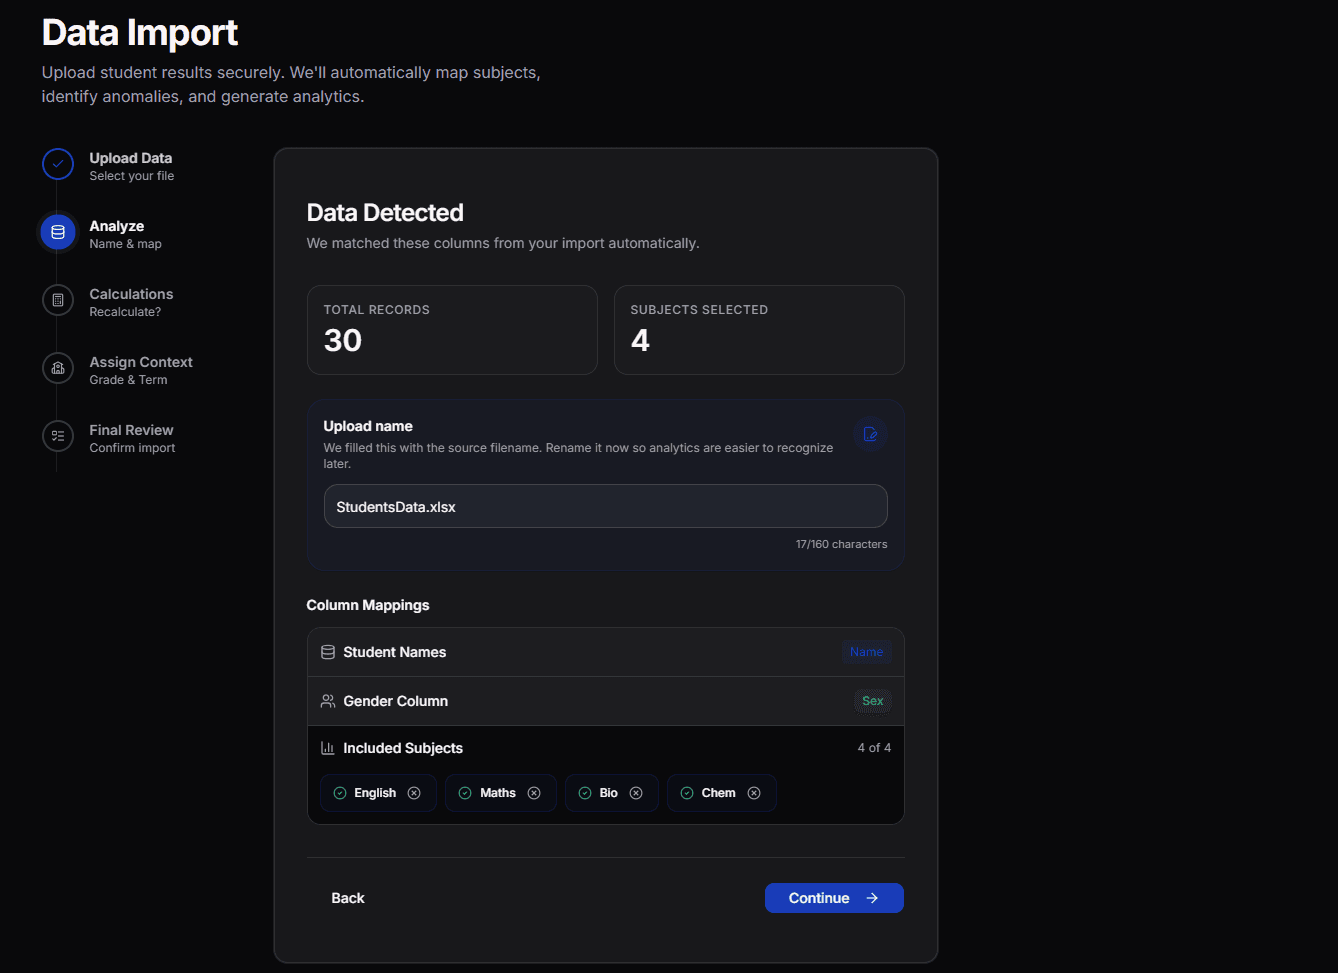Remove the Bio subject with its x icon
This screenshot has width=1338, height=973.
click(x=636, y=793)
